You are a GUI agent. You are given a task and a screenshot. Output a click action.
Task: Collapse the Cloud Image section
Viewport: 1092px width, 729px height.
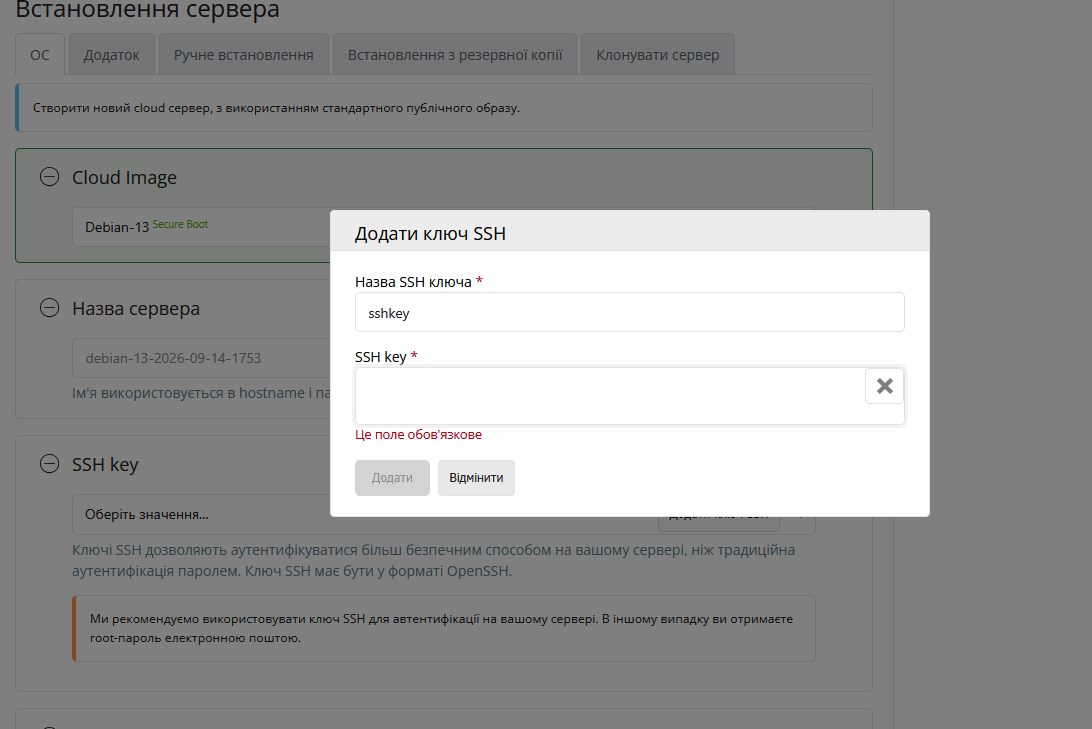(49, 177)
